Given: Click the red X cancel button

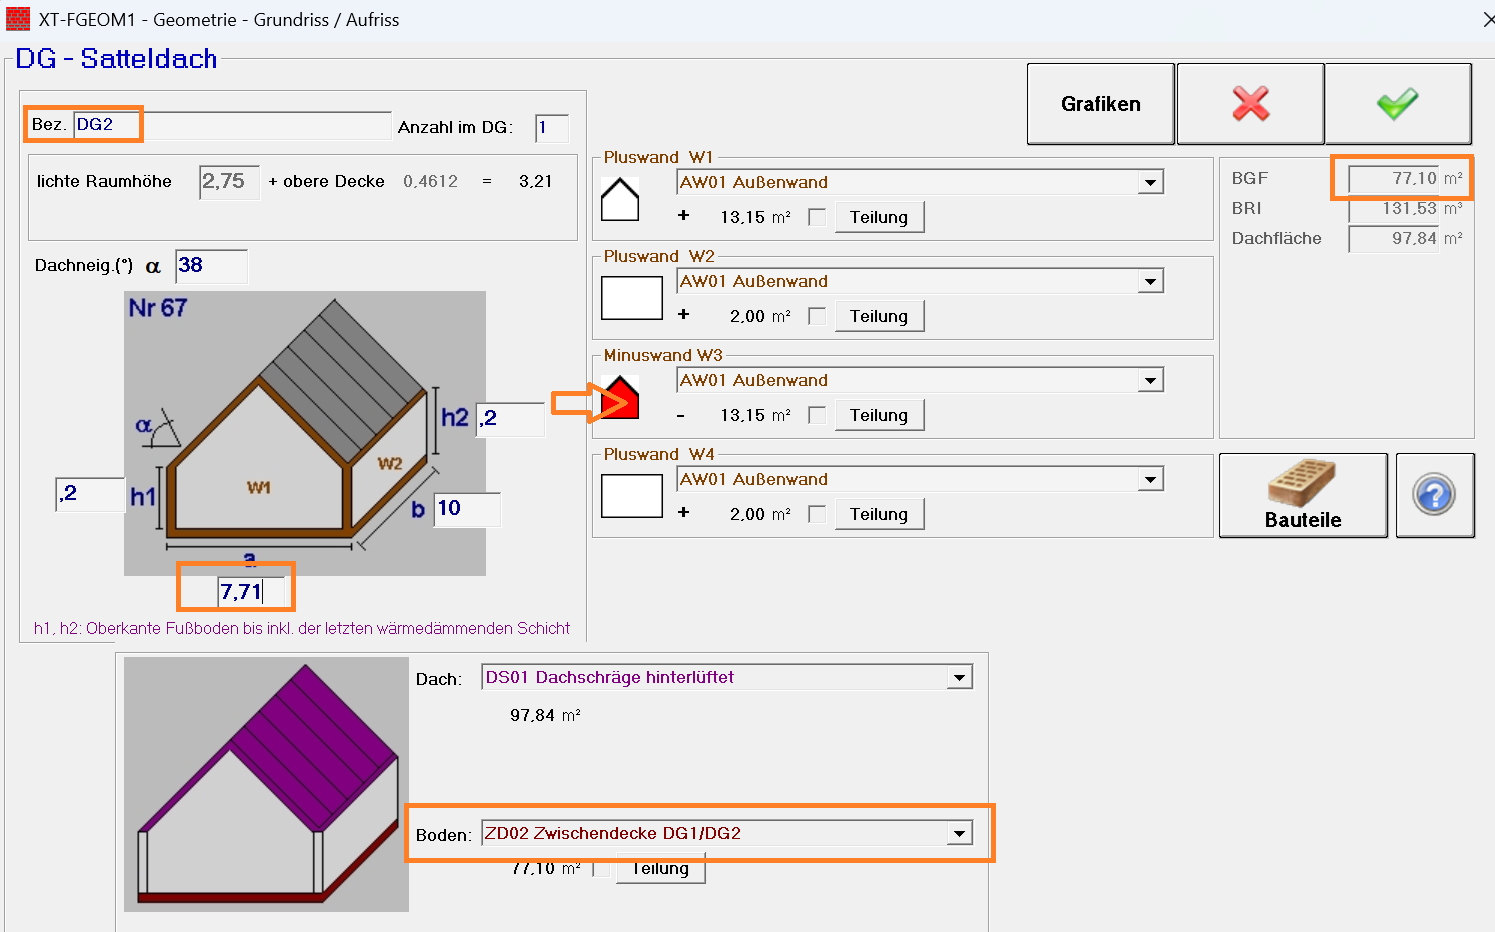Looking at the screenshot, I should pos(1250,104).
